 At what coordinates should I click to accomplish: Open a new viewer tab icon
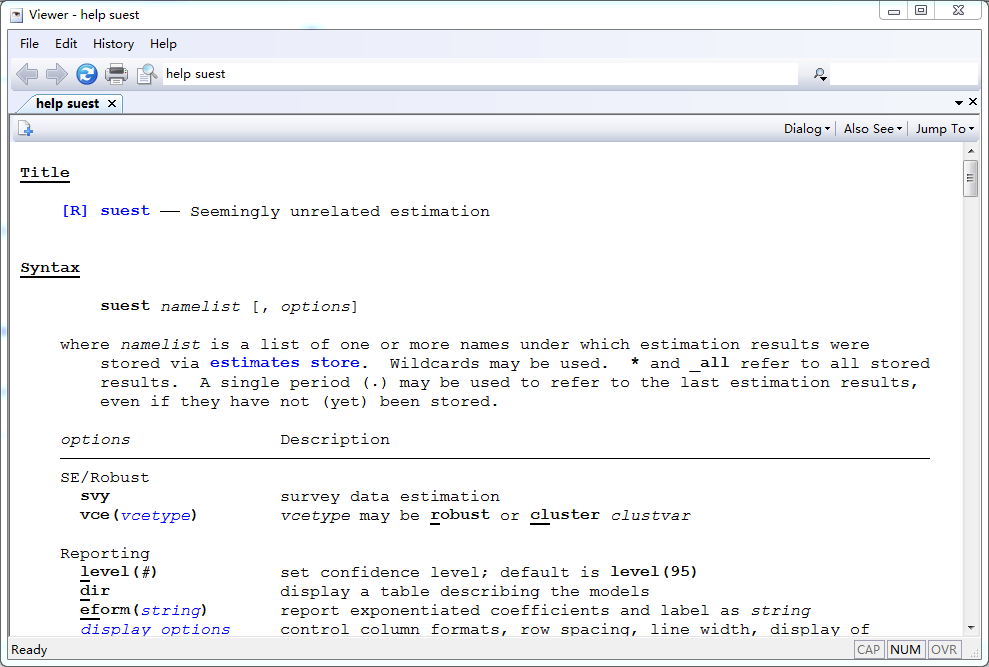coord(25,129)
